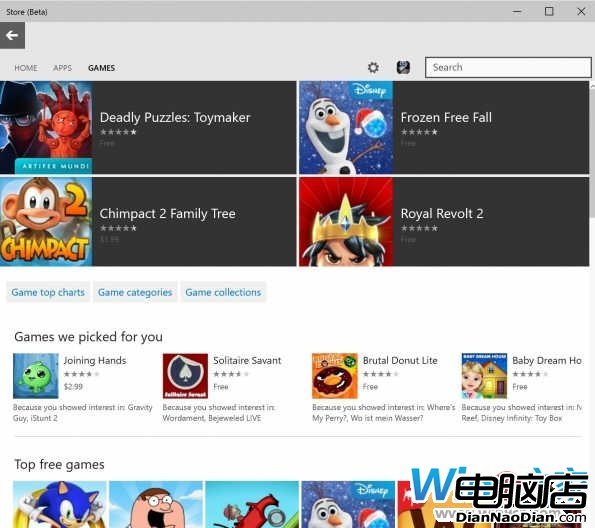Open Game categories
The image size is (595, 528).
click(x=135, y=292)
